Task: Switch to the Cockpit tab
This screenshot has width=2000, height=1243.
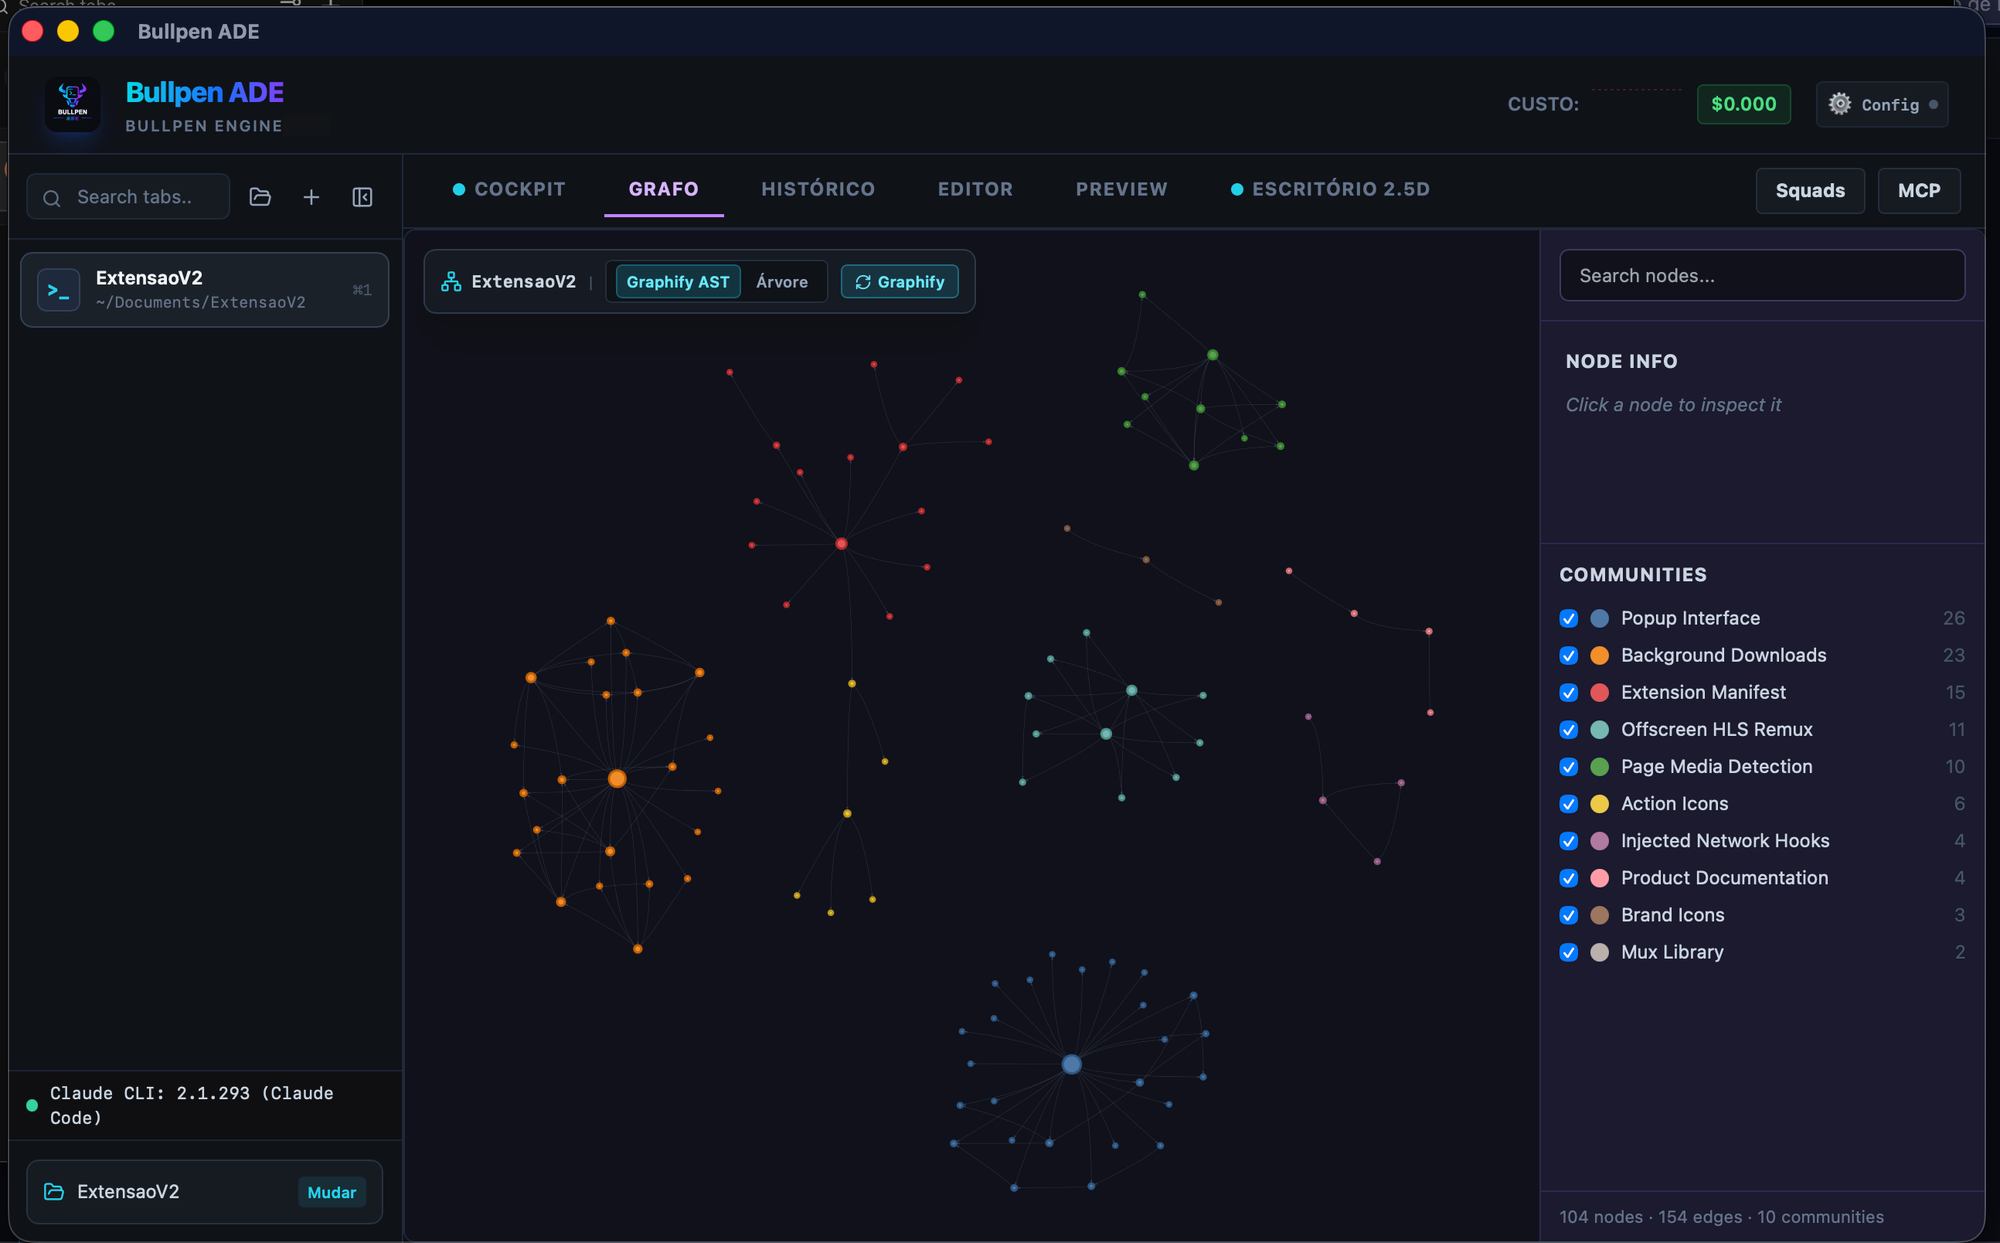Action: click(509, 189)
